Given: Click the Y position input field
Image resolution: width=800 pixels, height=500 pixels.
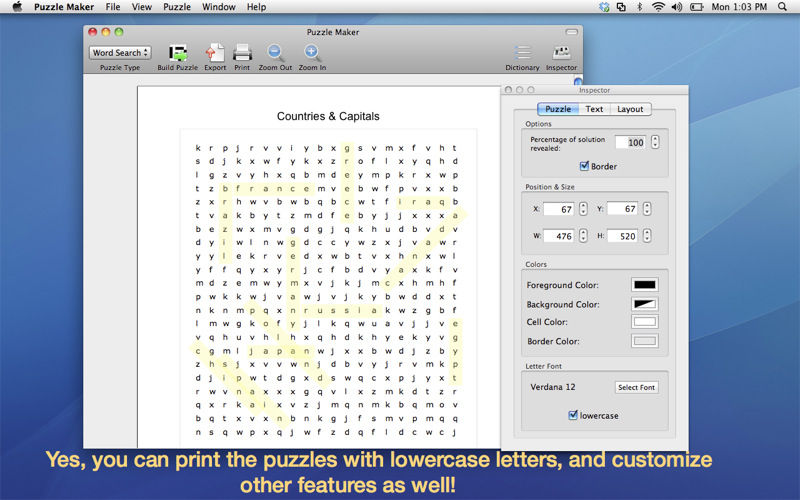Looking at the screenshot, I should coord(622,209).
